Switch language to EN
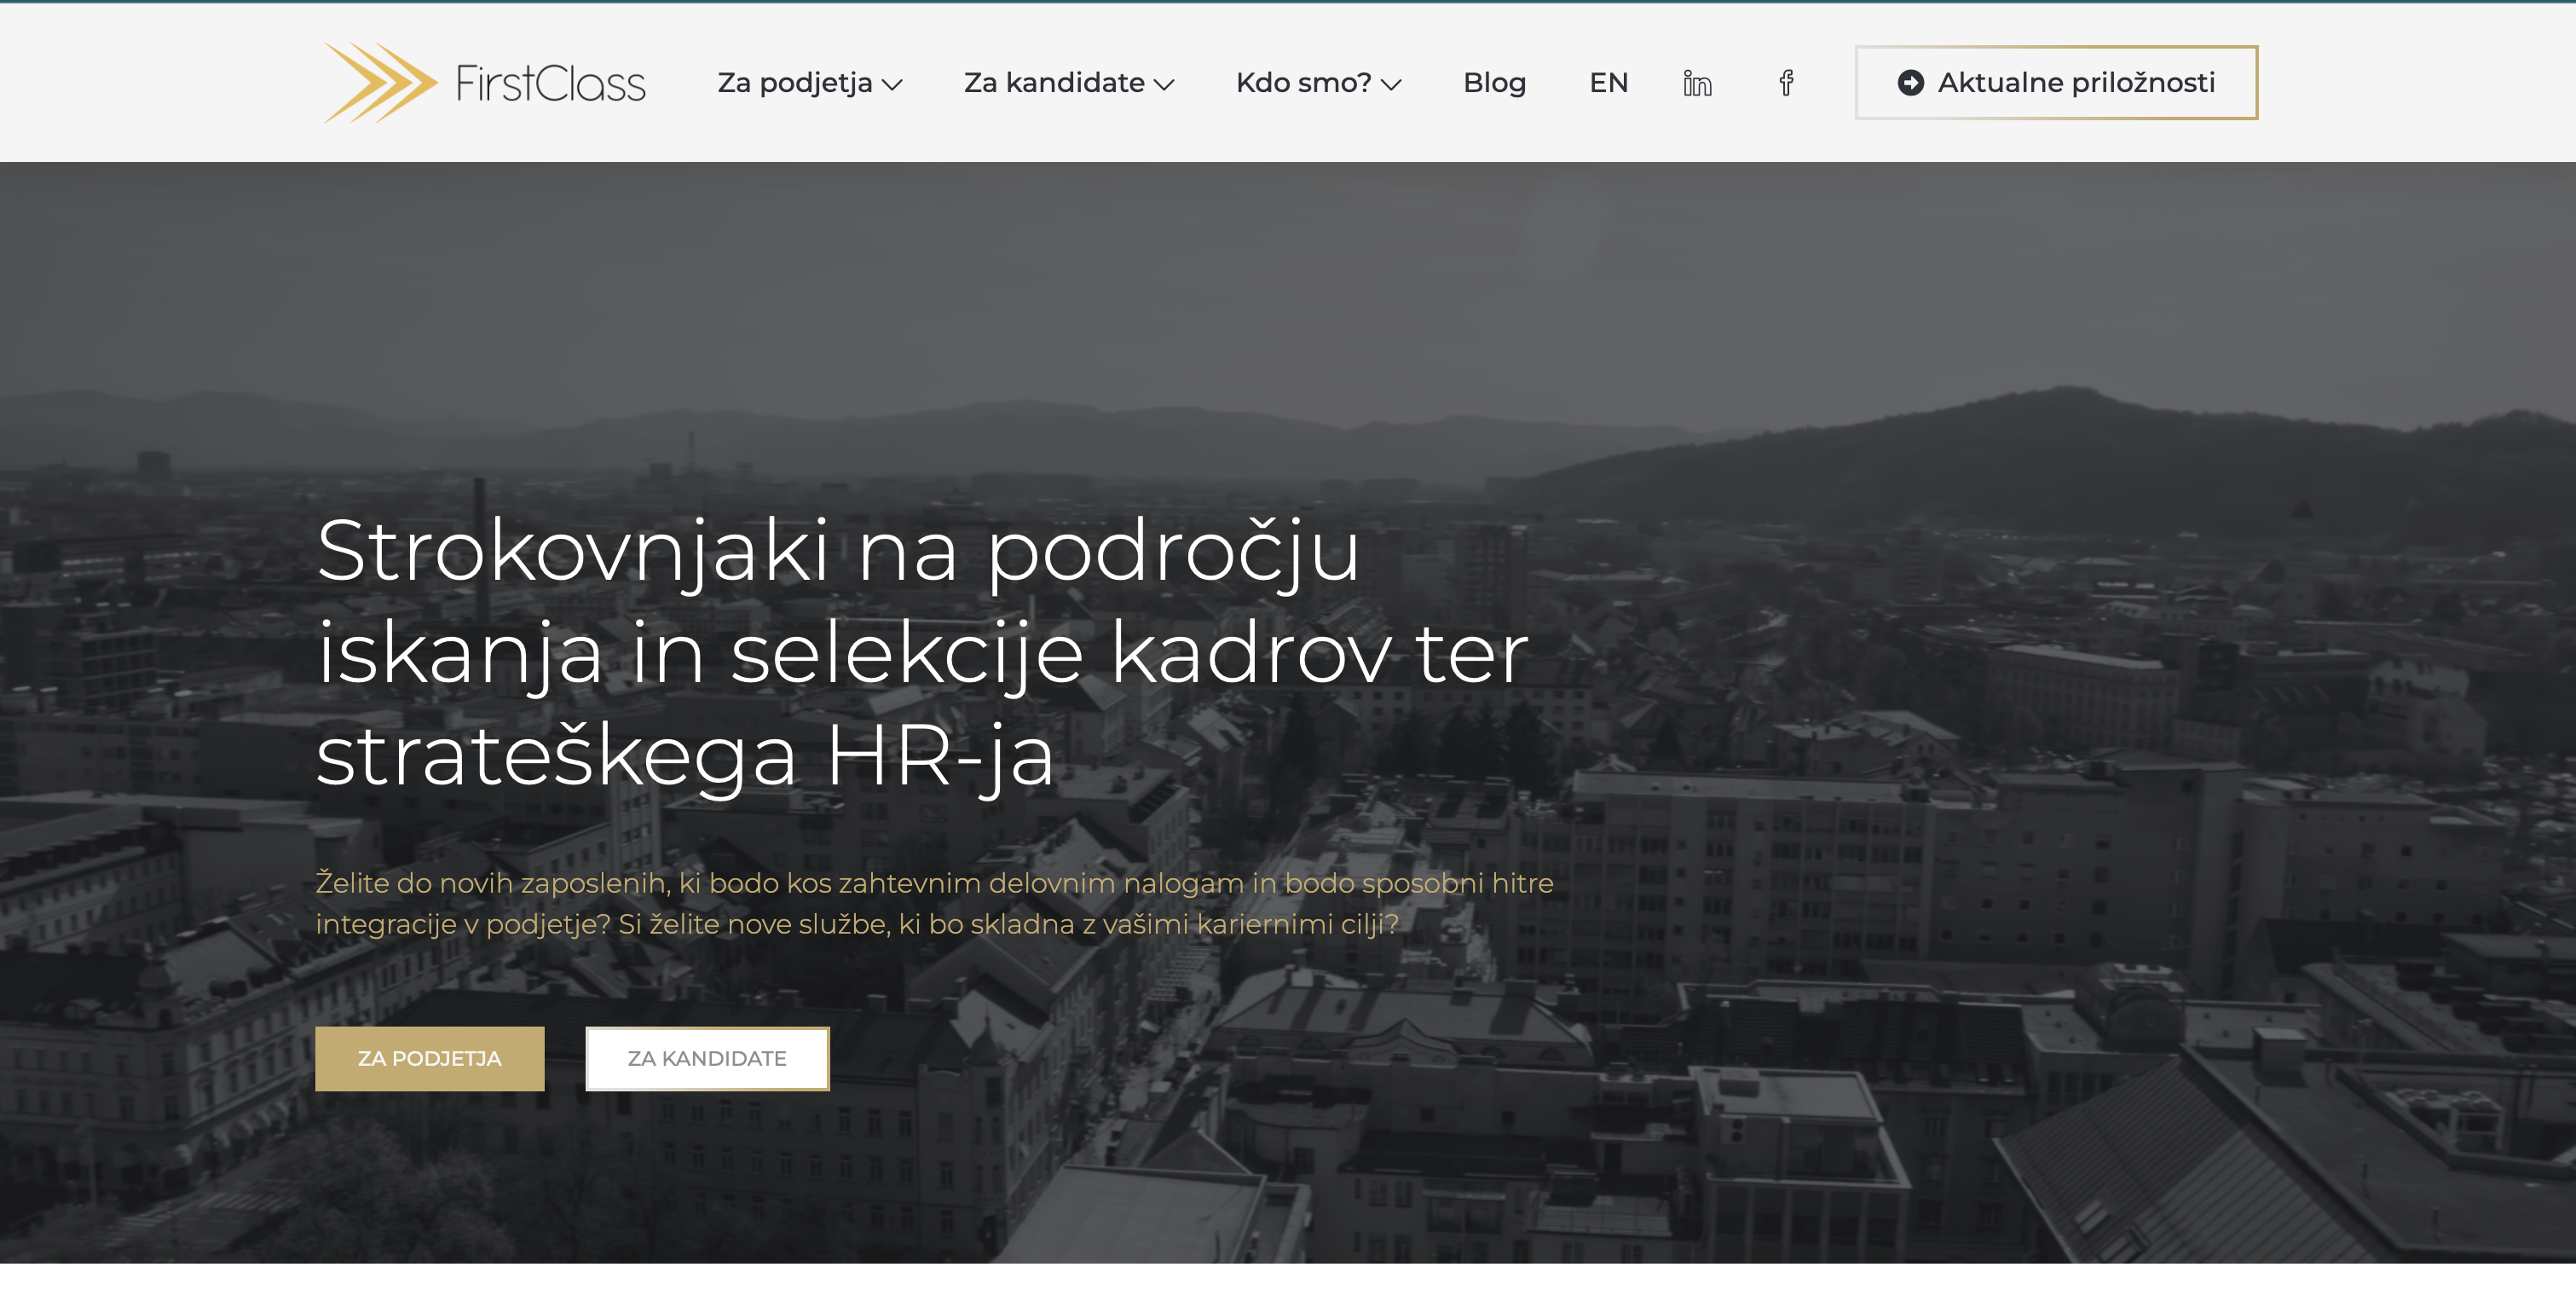 [x=1608, y=83]
